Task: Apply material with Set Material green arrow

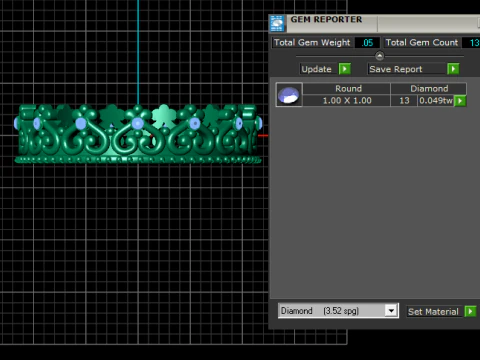Action: [470, 312]
